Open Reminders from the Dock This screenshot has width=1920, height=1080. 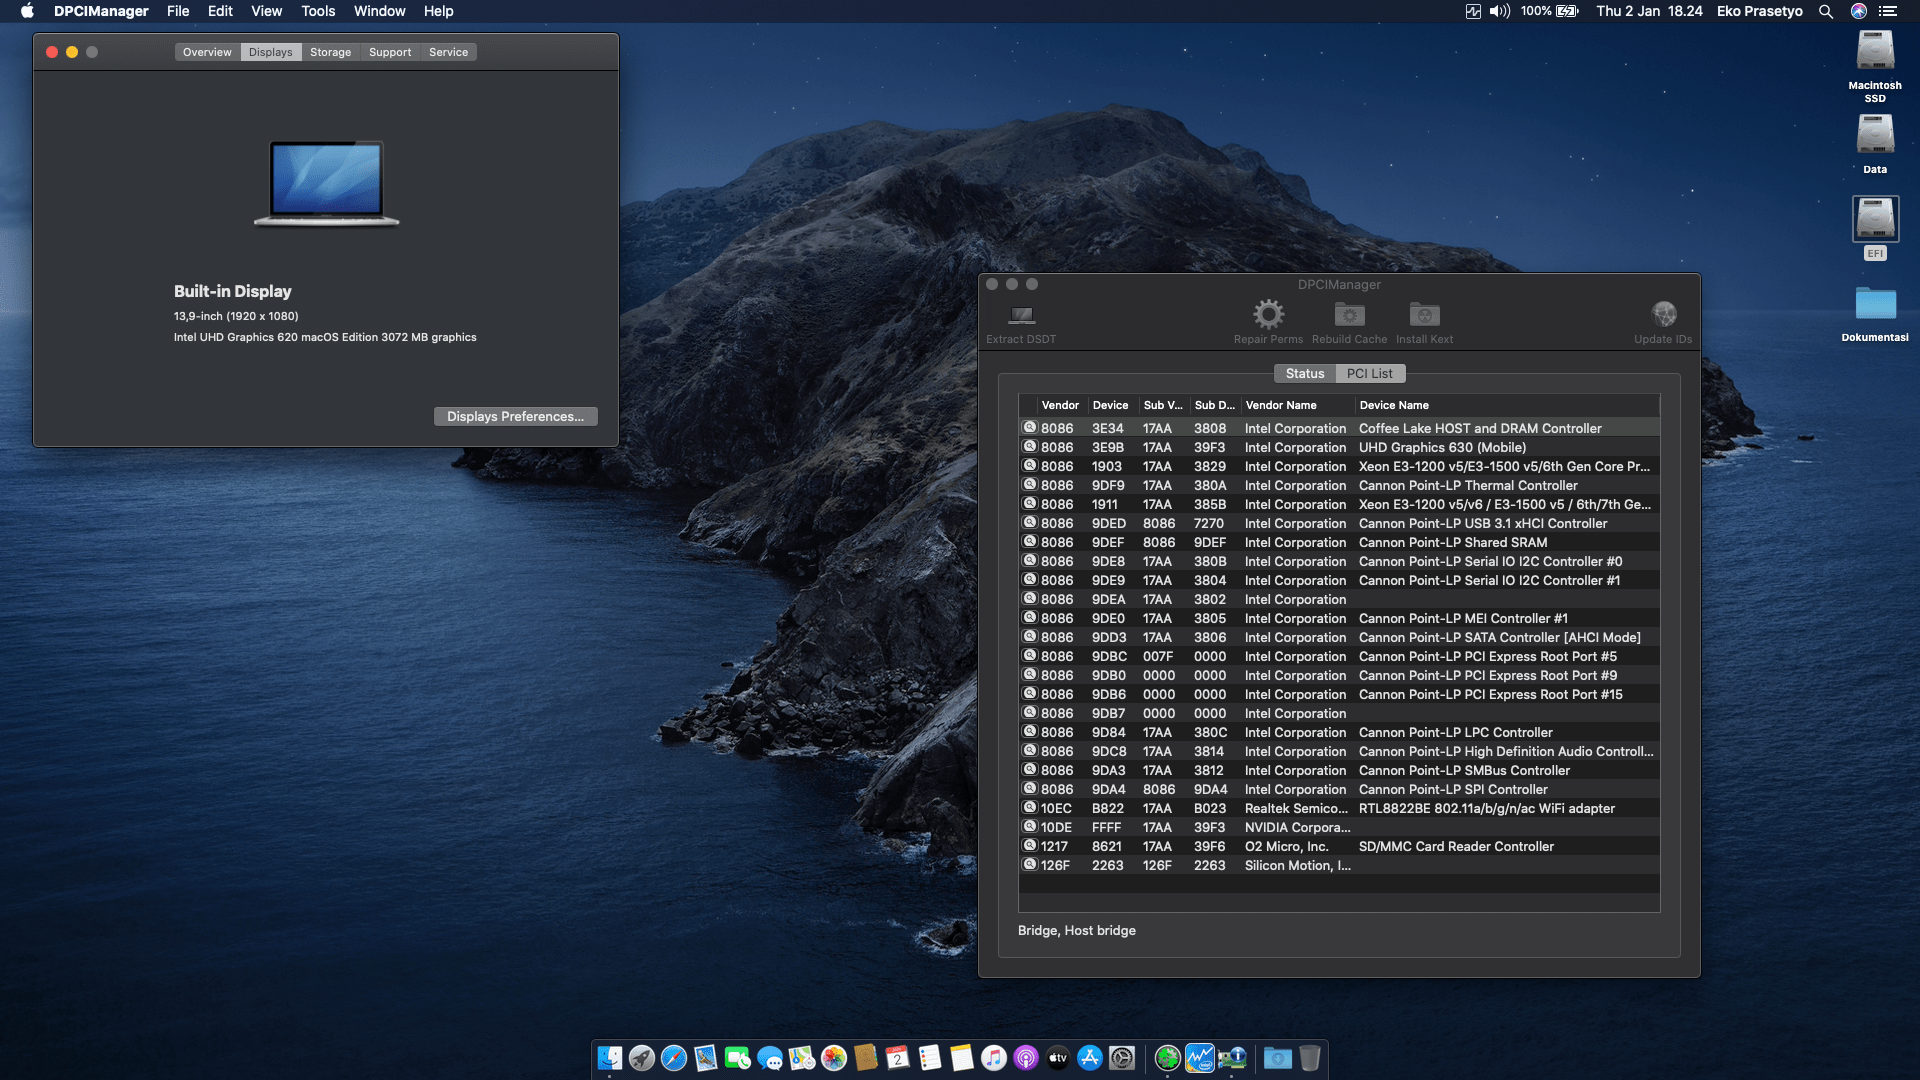pyautogui.click(x=930, y=1058)
